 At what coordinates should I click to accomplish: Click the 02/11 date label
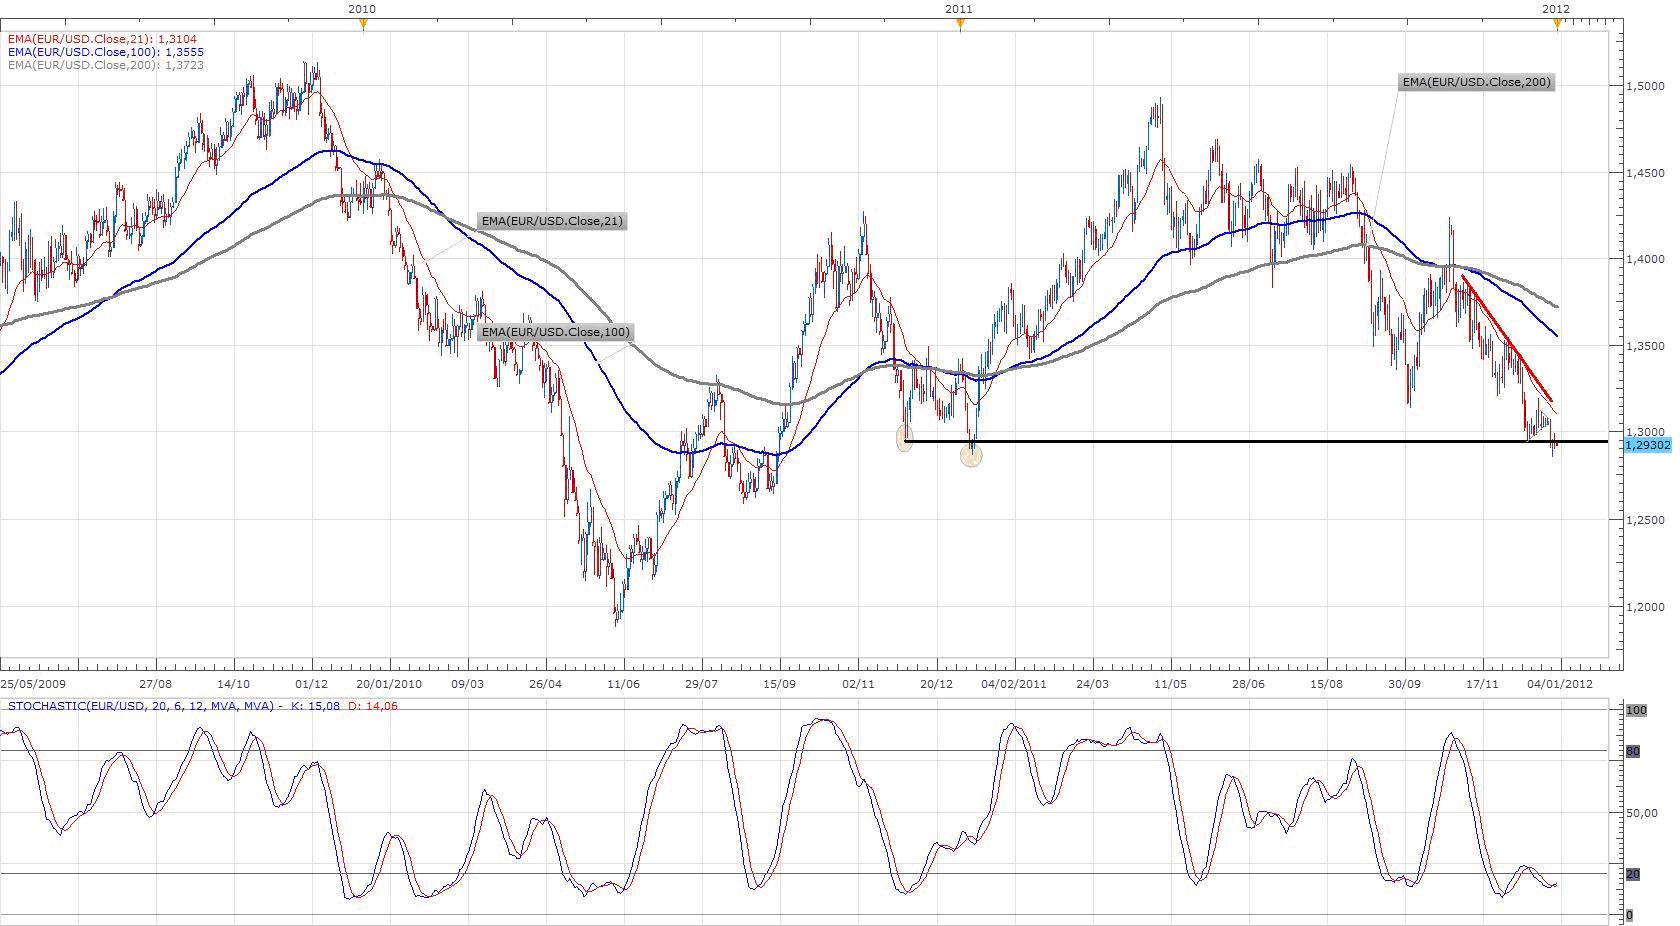[857, 684]
